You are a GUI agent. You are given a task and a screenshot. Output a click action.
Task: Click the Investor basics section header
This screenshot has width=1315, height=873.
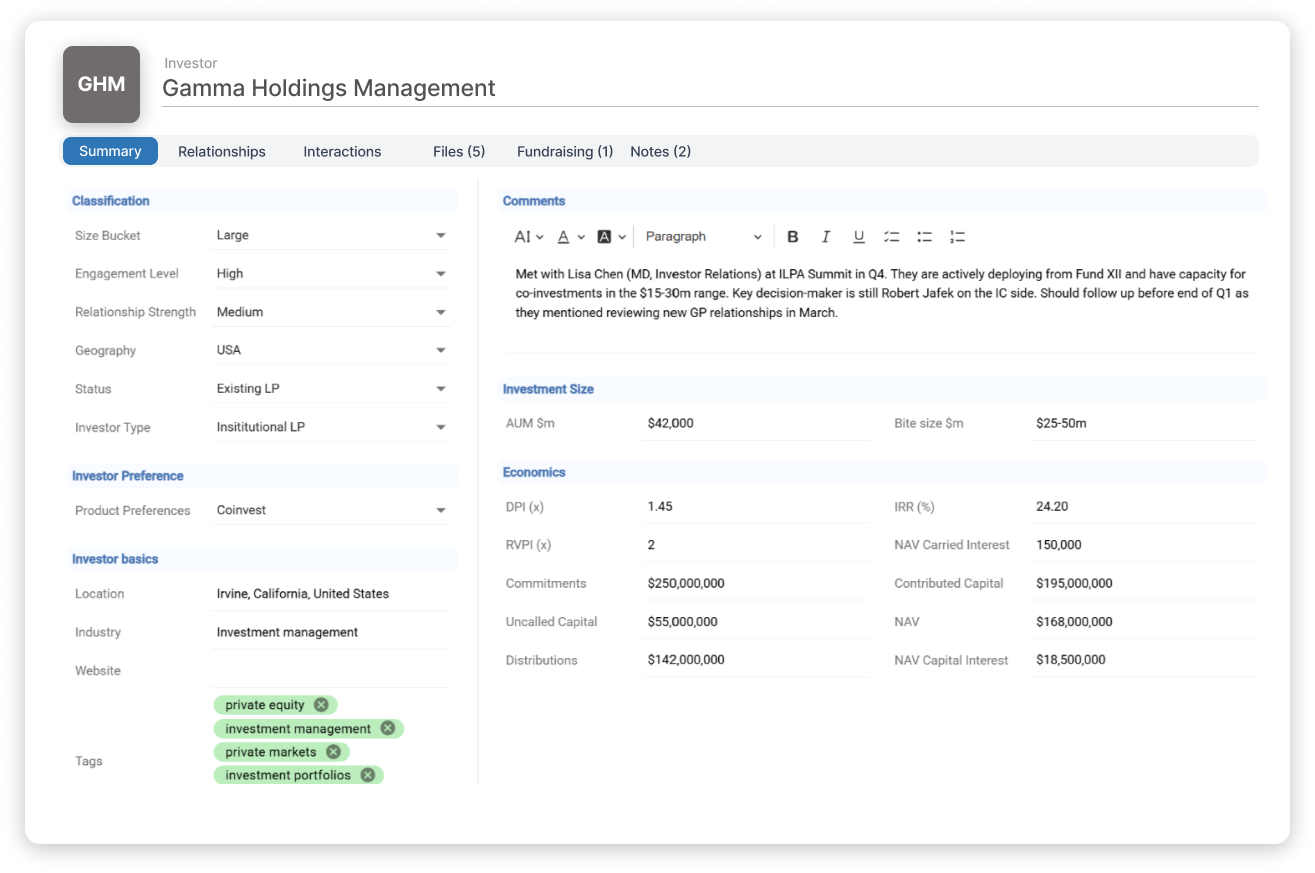(262, 559)
